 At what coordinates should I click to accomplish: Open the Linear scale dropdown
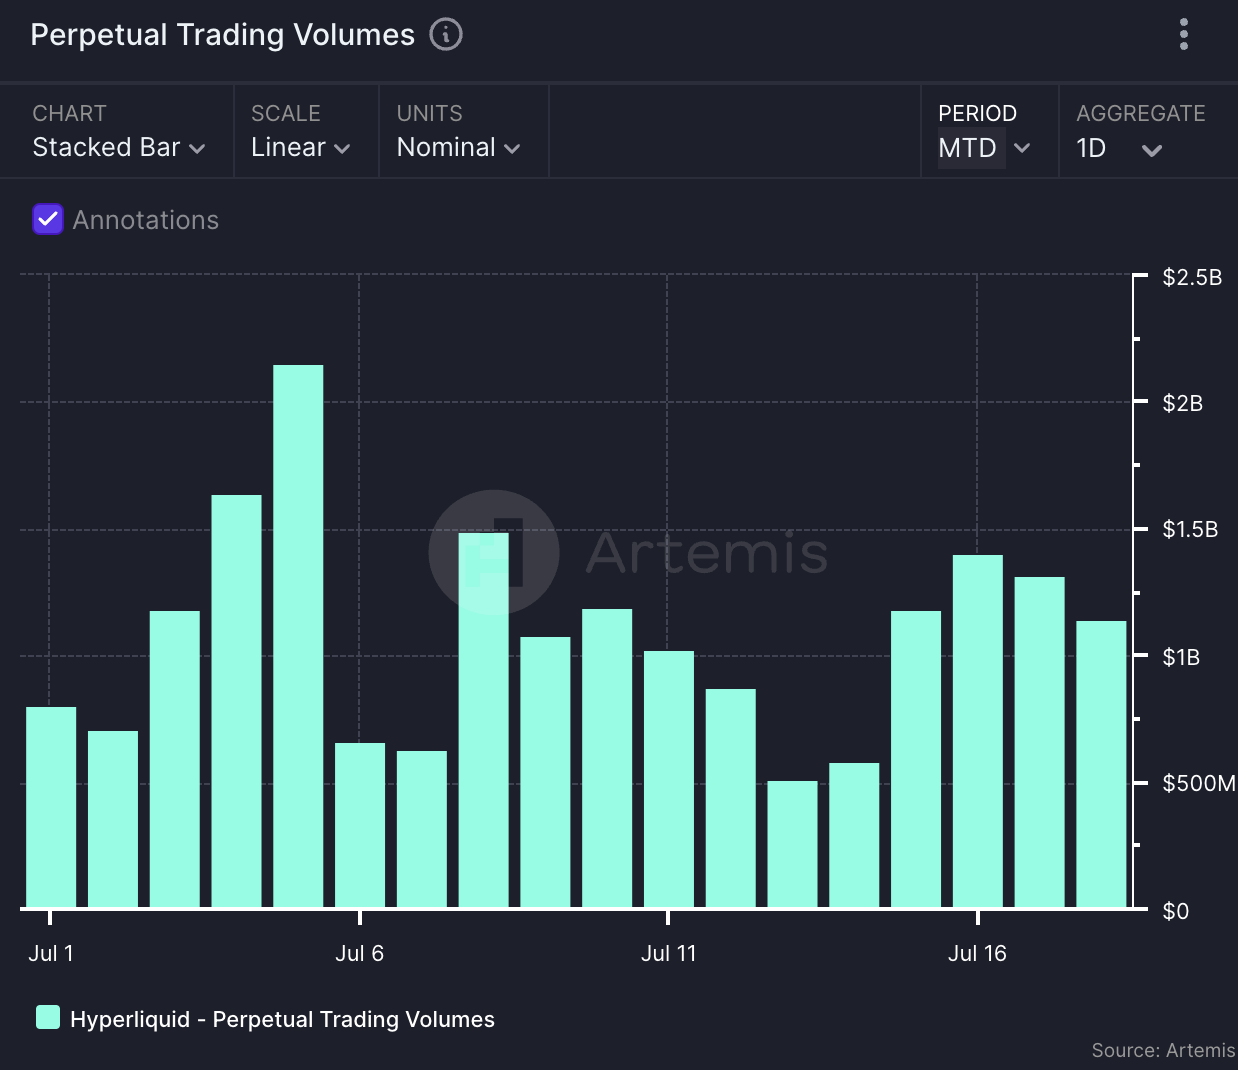click(300, 147)
